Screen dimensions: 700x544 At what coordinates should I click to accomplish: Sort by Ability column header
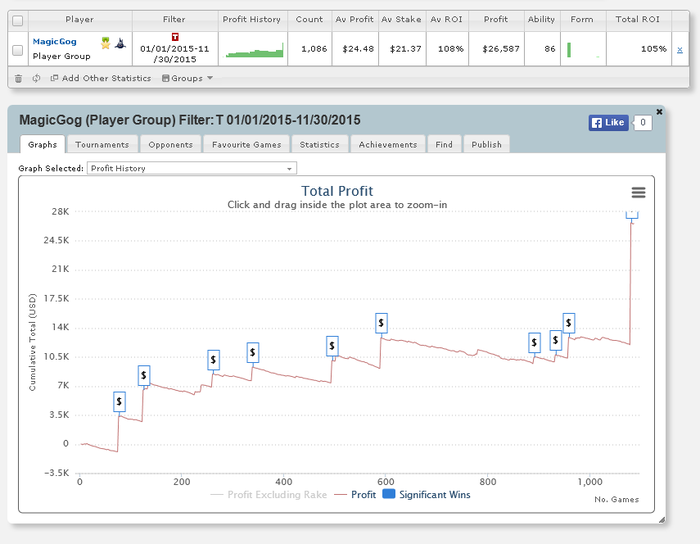click(541, 20)
